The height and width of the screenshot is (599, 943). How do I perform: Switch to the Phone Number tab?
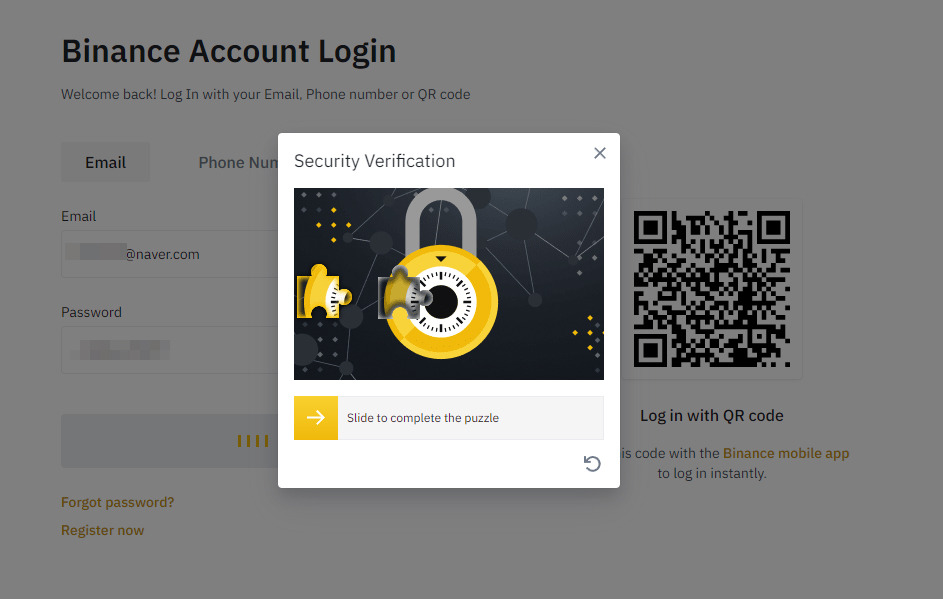(238, 162)
